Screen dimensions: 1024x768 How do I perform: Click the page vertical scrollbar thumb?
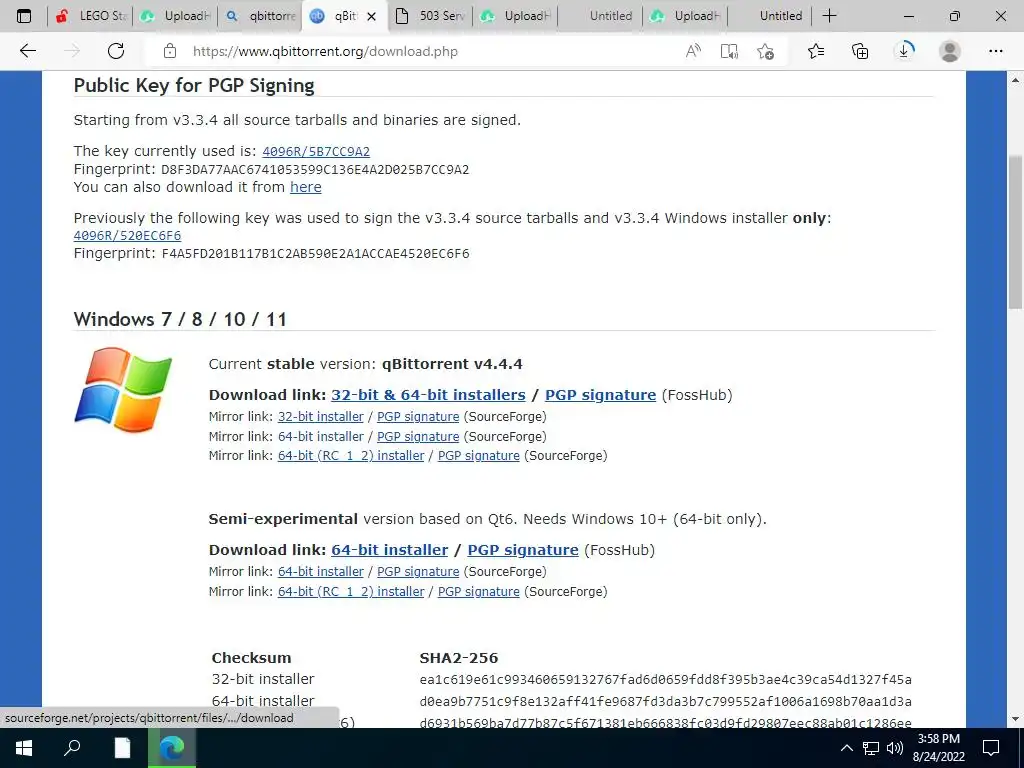click(1015, 232)
